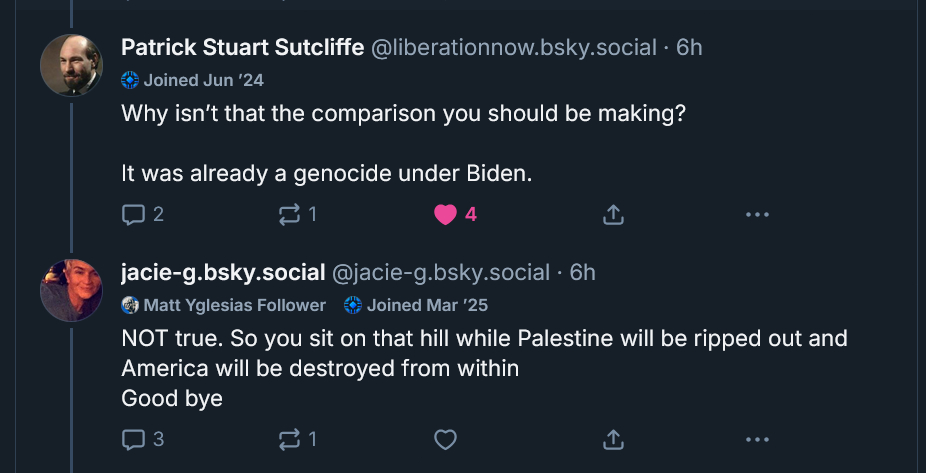Visit @liberationnow.bsky.social handle

[x=514, y=47]
